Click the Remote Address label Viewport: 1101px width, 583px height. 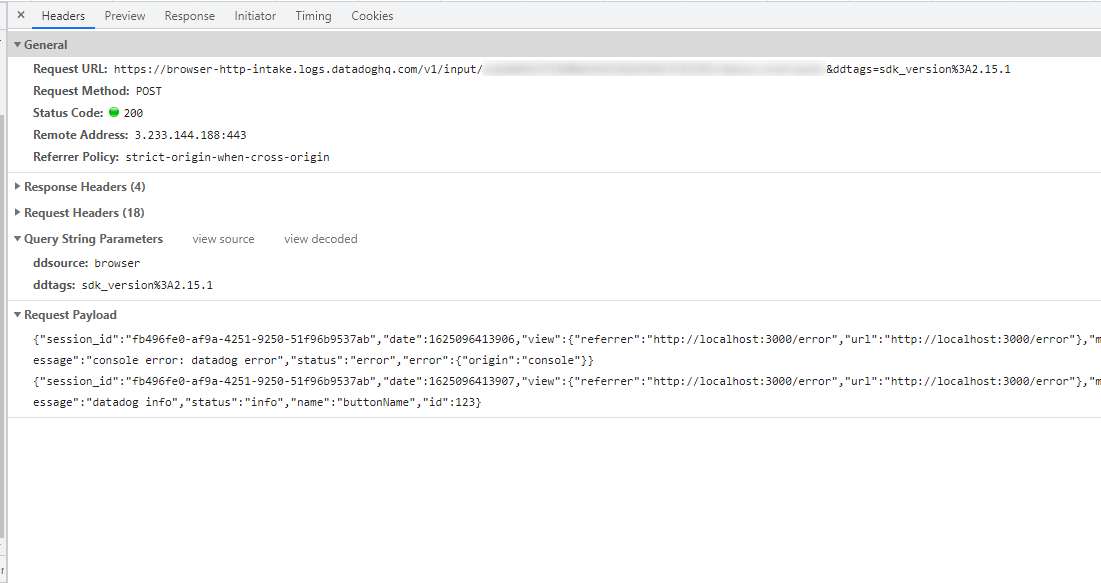click(x=81, y=135)
